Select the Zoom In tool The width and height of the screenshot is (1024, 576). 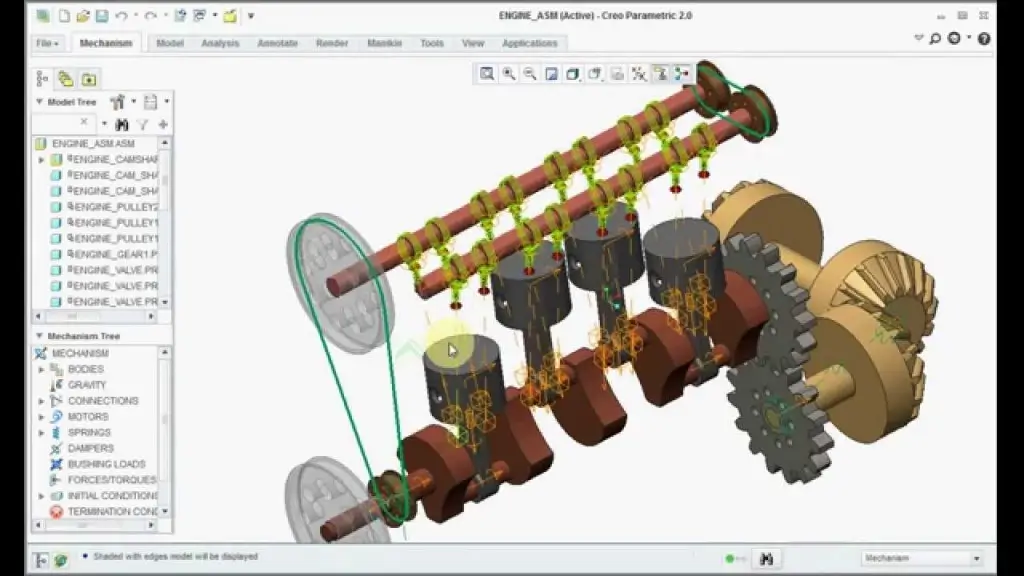click(508, 72)
